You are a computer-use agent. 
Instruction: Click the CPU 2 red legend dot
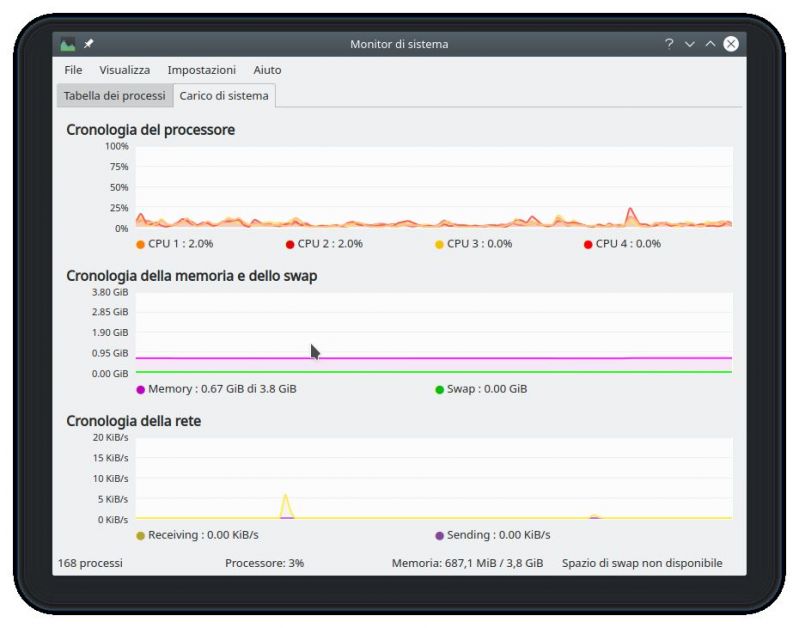[x=289, y=245]
